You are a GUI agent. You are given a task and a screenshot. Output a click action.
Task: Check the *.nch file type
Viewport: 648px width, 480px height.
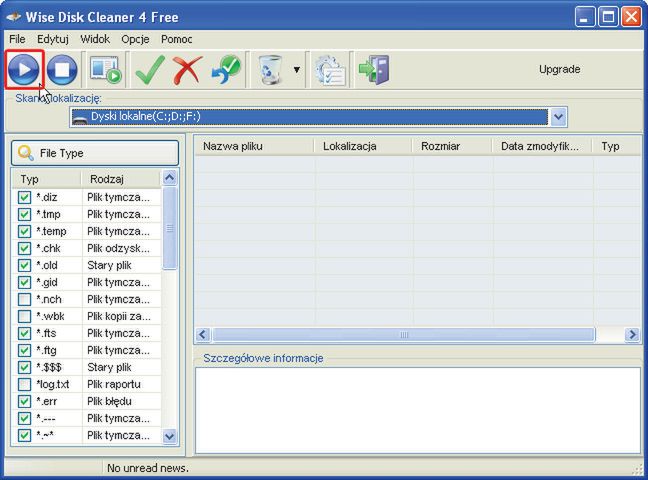24,299
